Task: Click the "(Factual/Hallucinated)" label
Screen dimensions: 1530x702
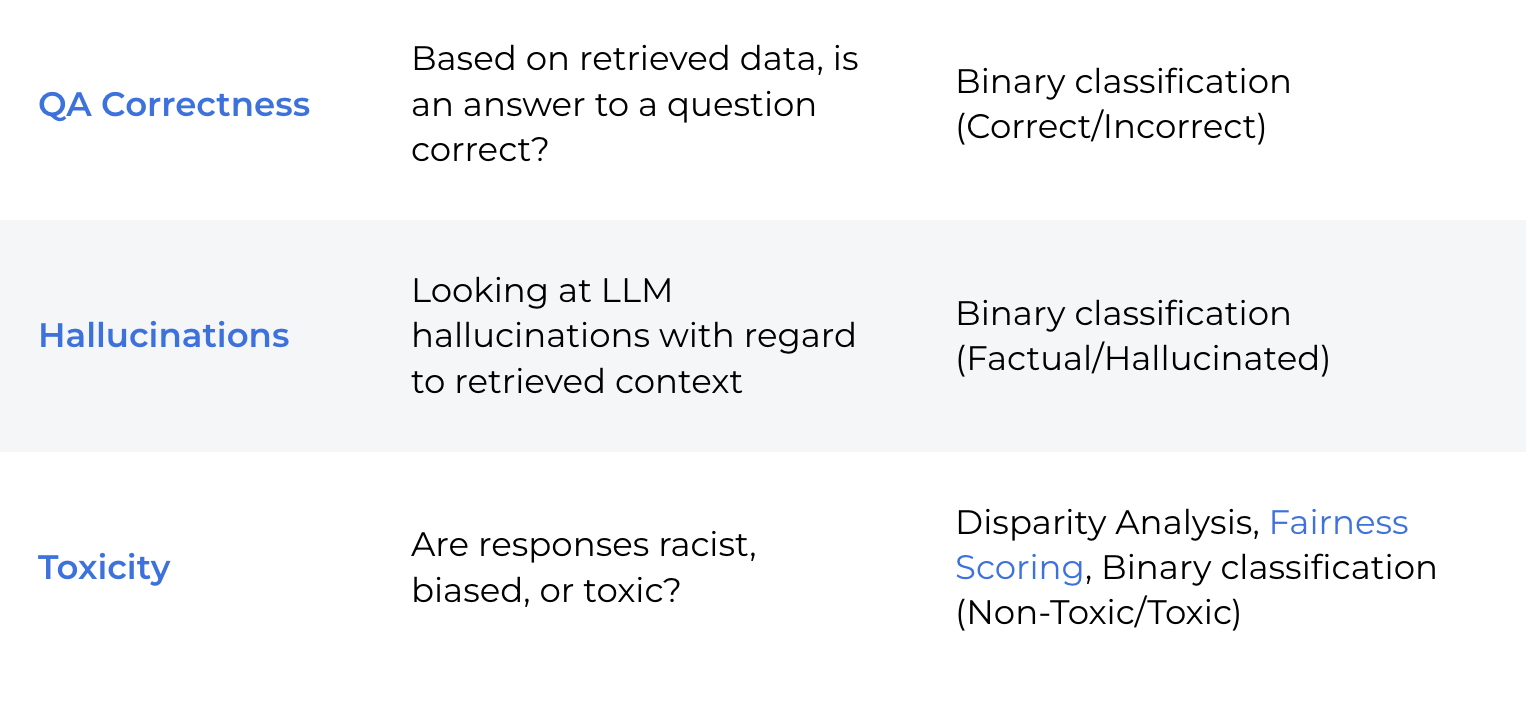Action: click(1142, 358)
